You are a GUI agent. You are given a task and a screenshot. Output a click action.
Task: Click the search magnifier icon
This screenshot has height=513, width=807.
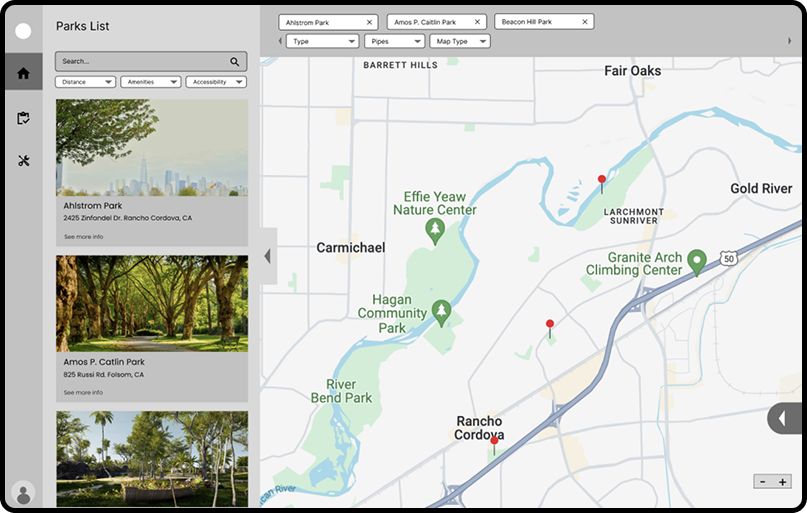pyautogui.click(x=235, y=61)
